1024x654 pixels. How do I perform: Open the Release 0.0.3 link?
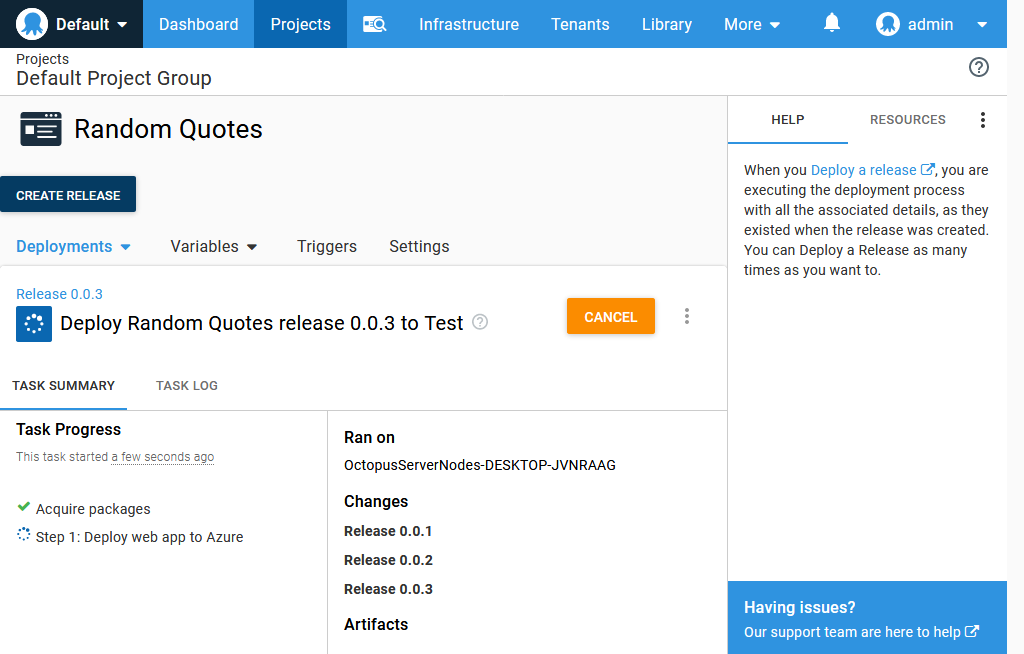pyautogui.click(x=59, y=294)
